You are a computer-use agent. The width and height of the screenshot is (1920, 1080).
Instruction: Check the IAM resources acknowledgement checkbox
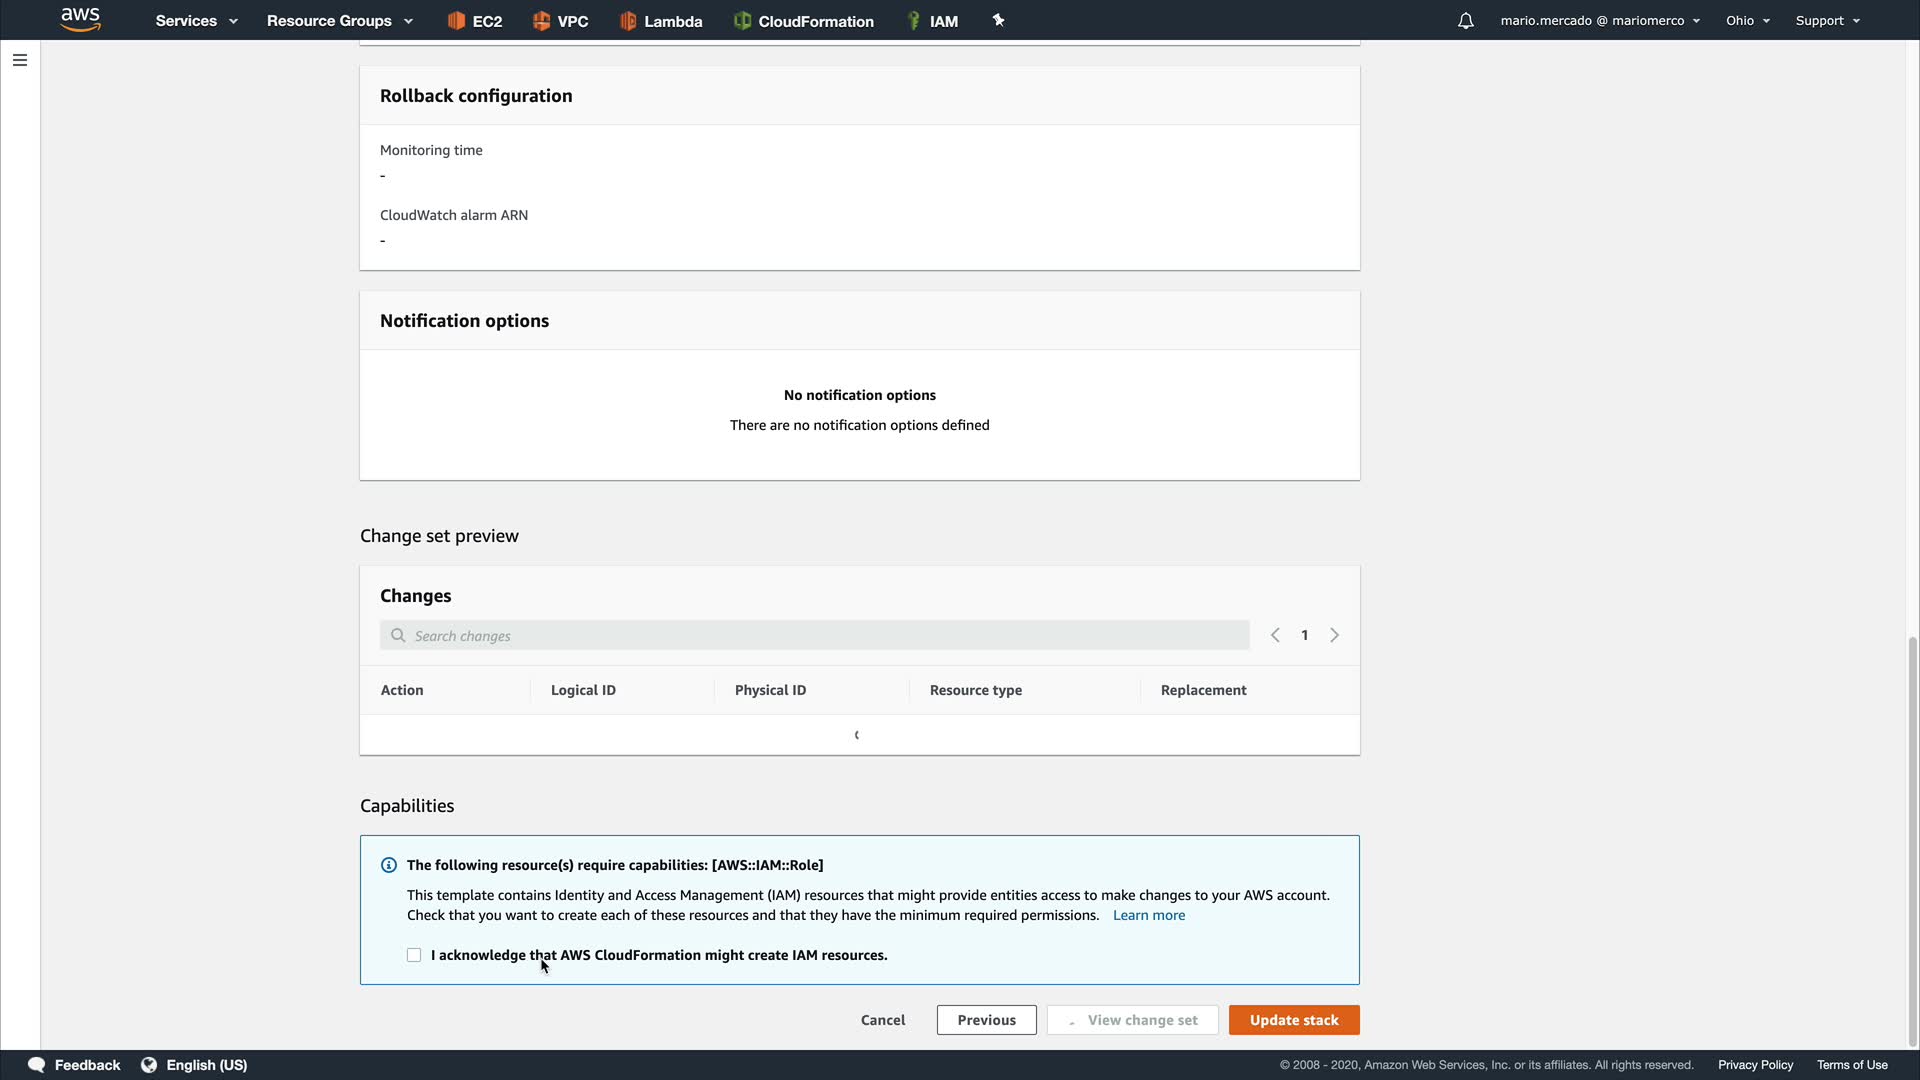tap(414, 955)
